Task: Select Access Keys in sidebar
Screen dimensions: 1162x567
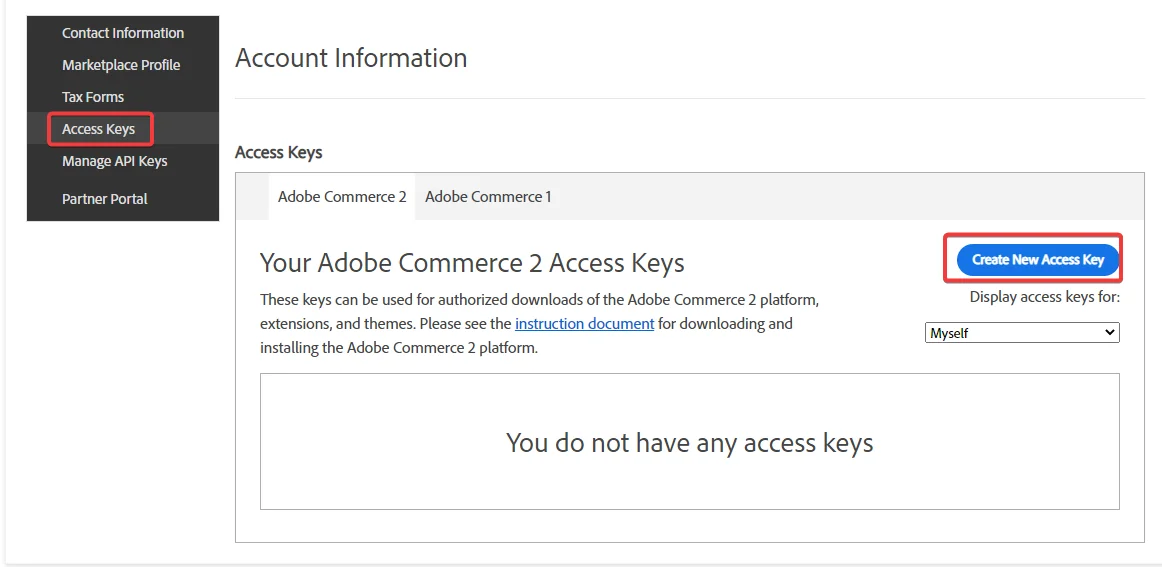Action: [99, 129]
